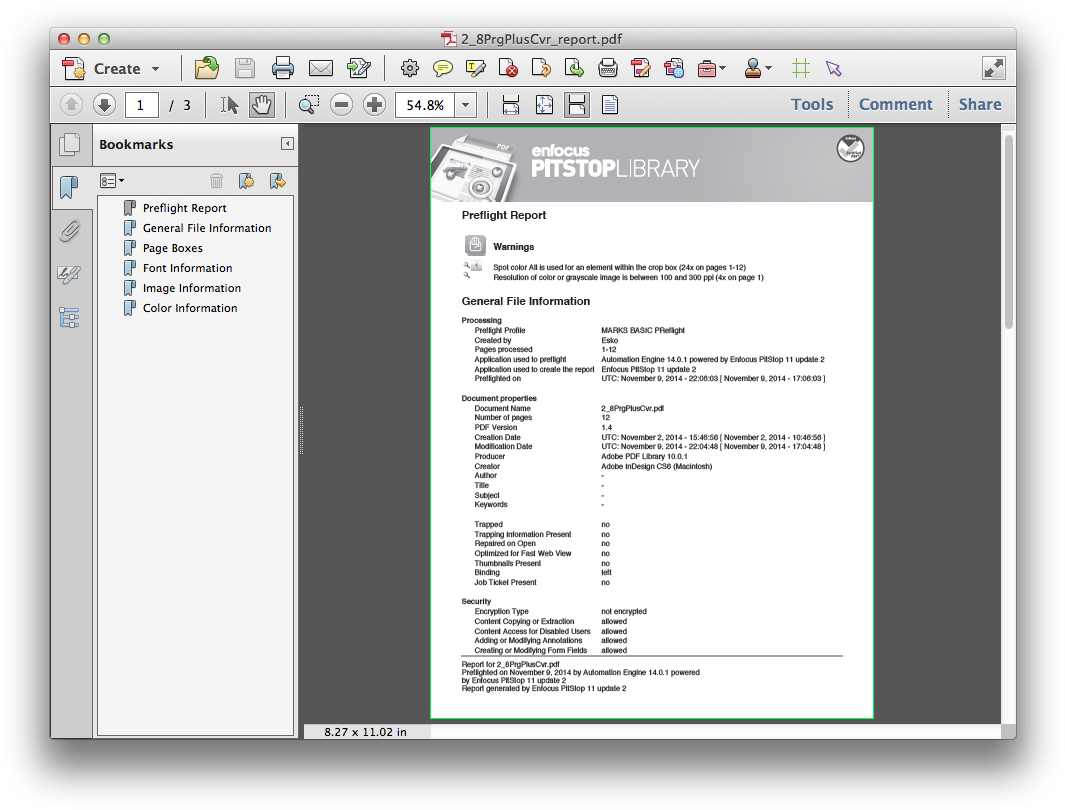
Task: Click the 54.8% zoom value field
Action: pyautogui.click(x=425, y=105)
